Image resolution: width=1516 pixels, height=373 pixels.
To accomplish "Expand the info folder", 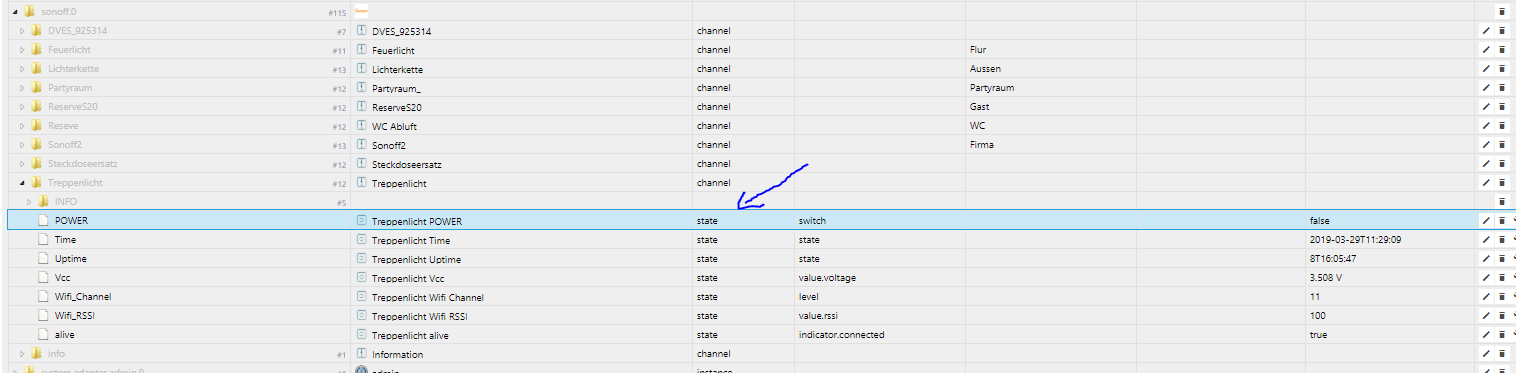I will [22, 354].
